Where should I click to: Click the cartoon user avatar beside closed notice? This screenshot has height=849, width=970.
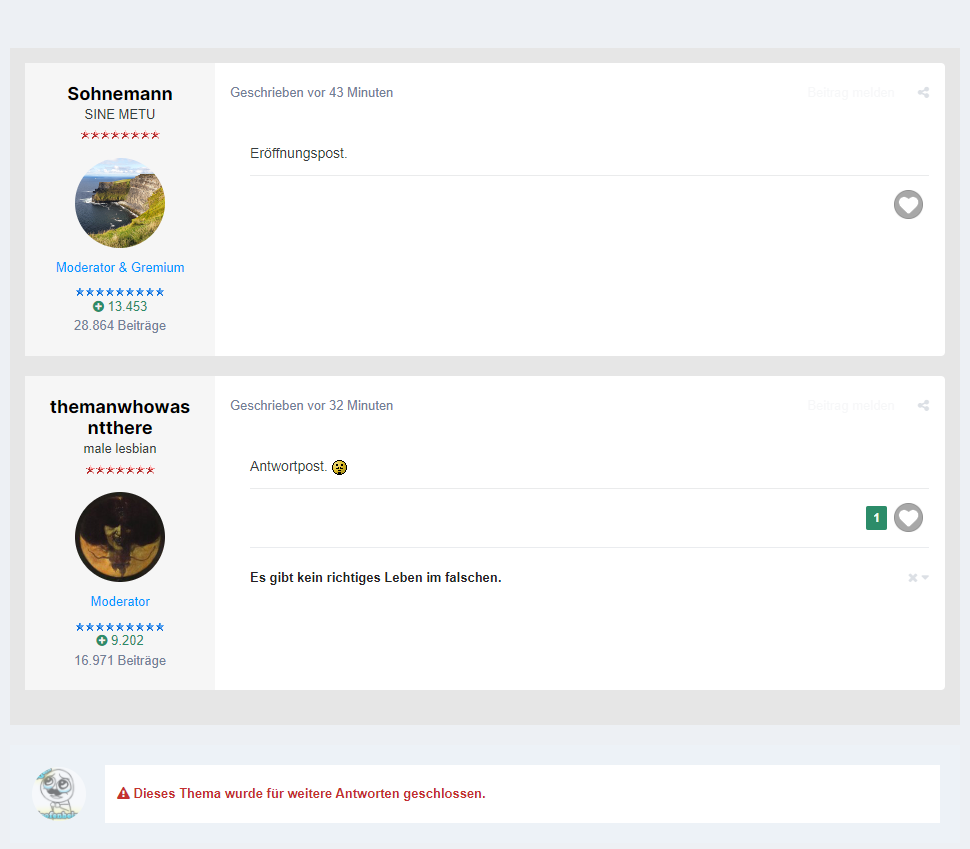click(59, 794)
